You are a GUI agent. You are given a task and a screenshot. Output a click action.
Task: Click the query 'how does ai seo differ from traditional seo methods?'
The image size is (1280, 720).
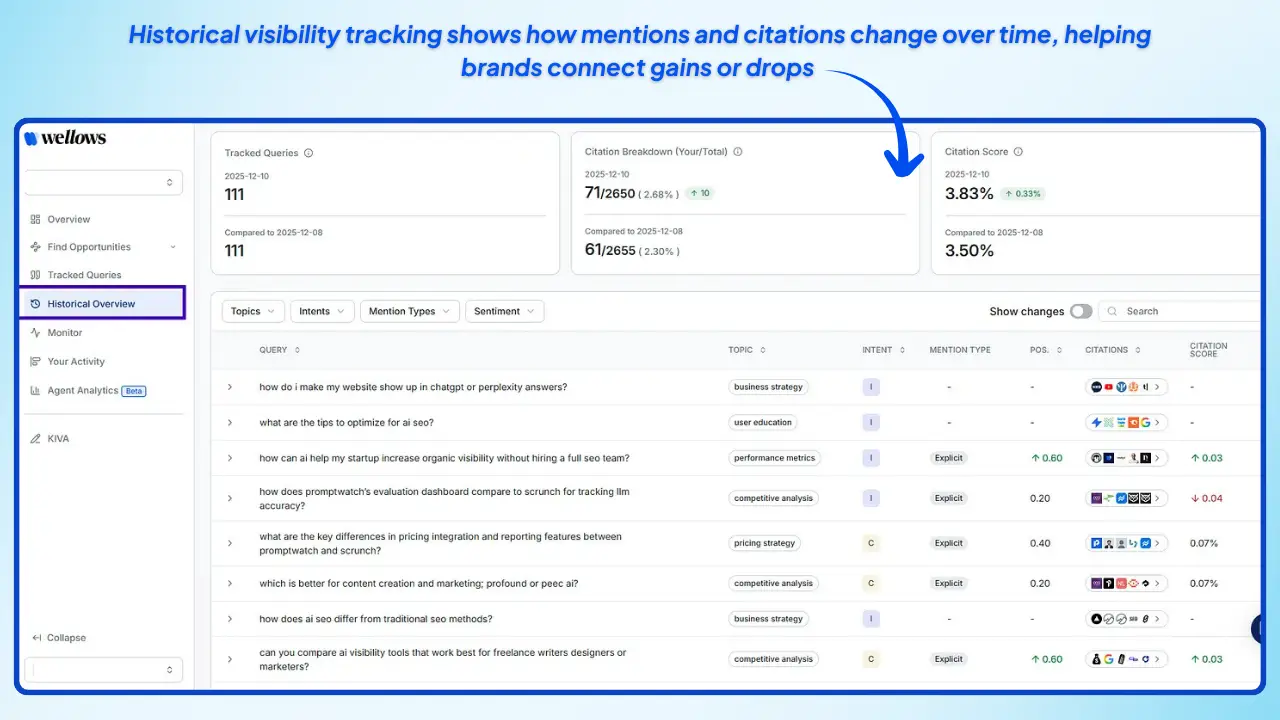click(x=376, y=619)
